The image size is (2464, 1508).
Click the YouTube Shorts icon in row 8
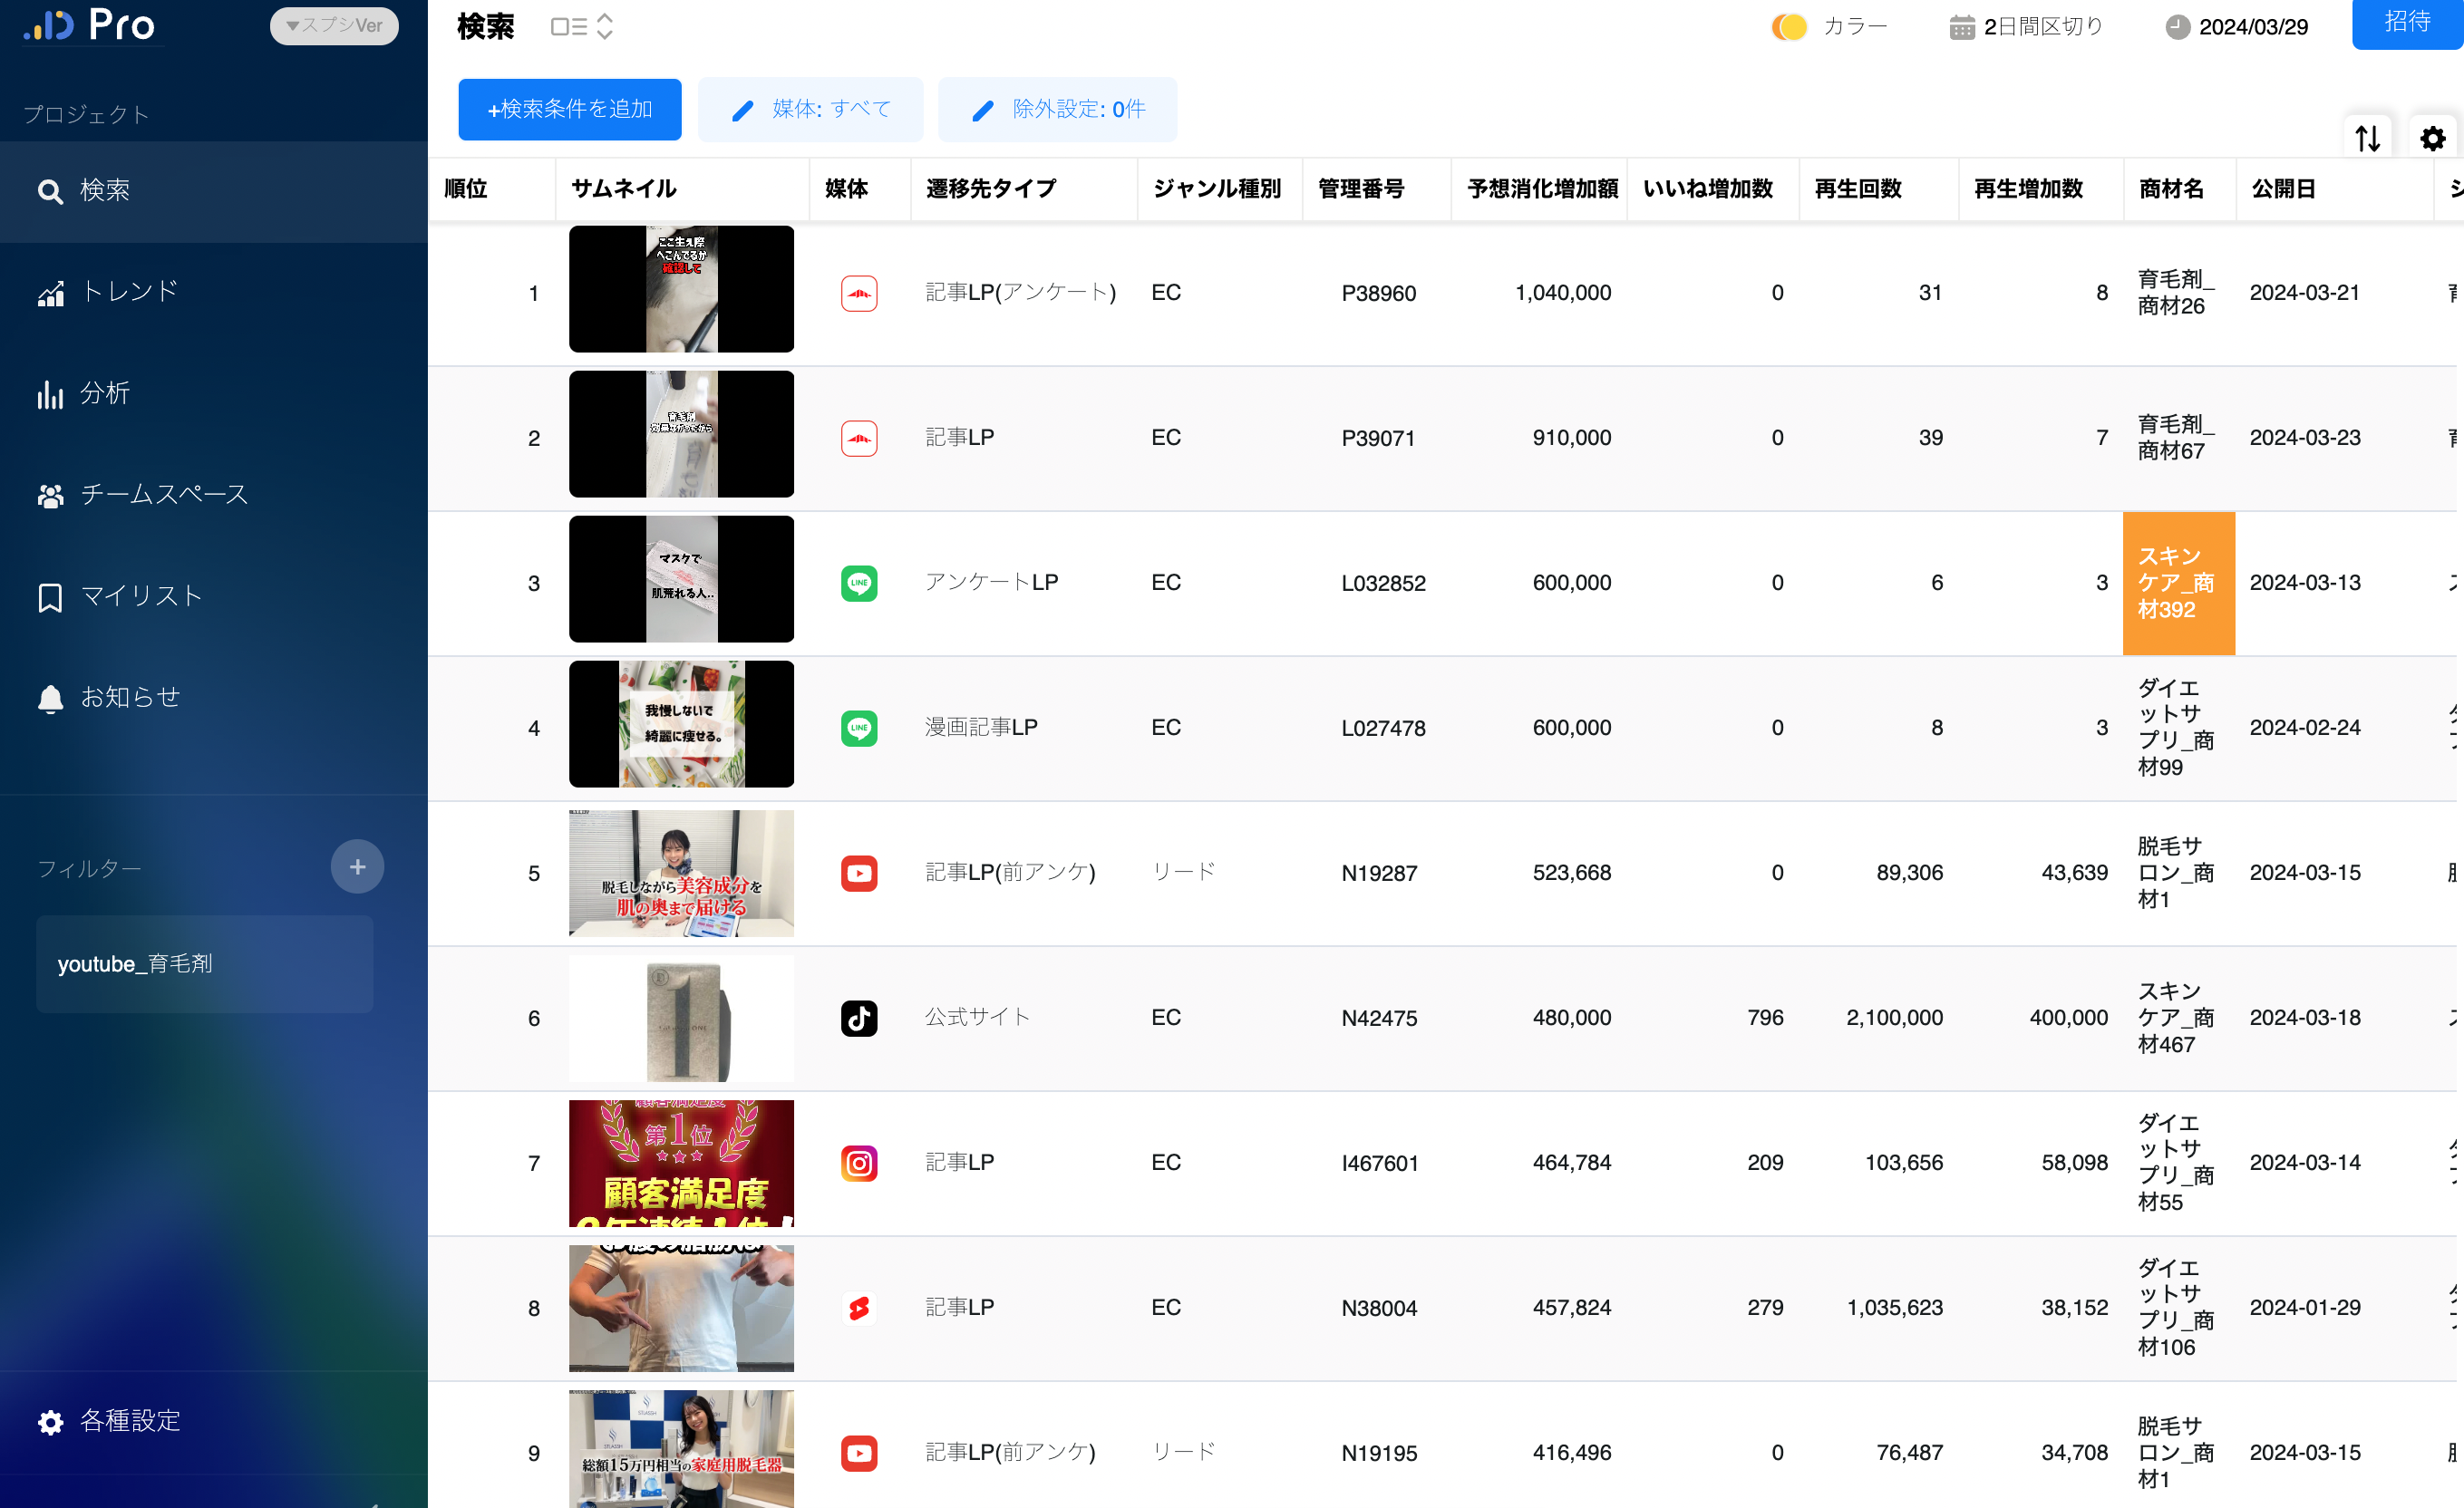tap(858, 1308)
